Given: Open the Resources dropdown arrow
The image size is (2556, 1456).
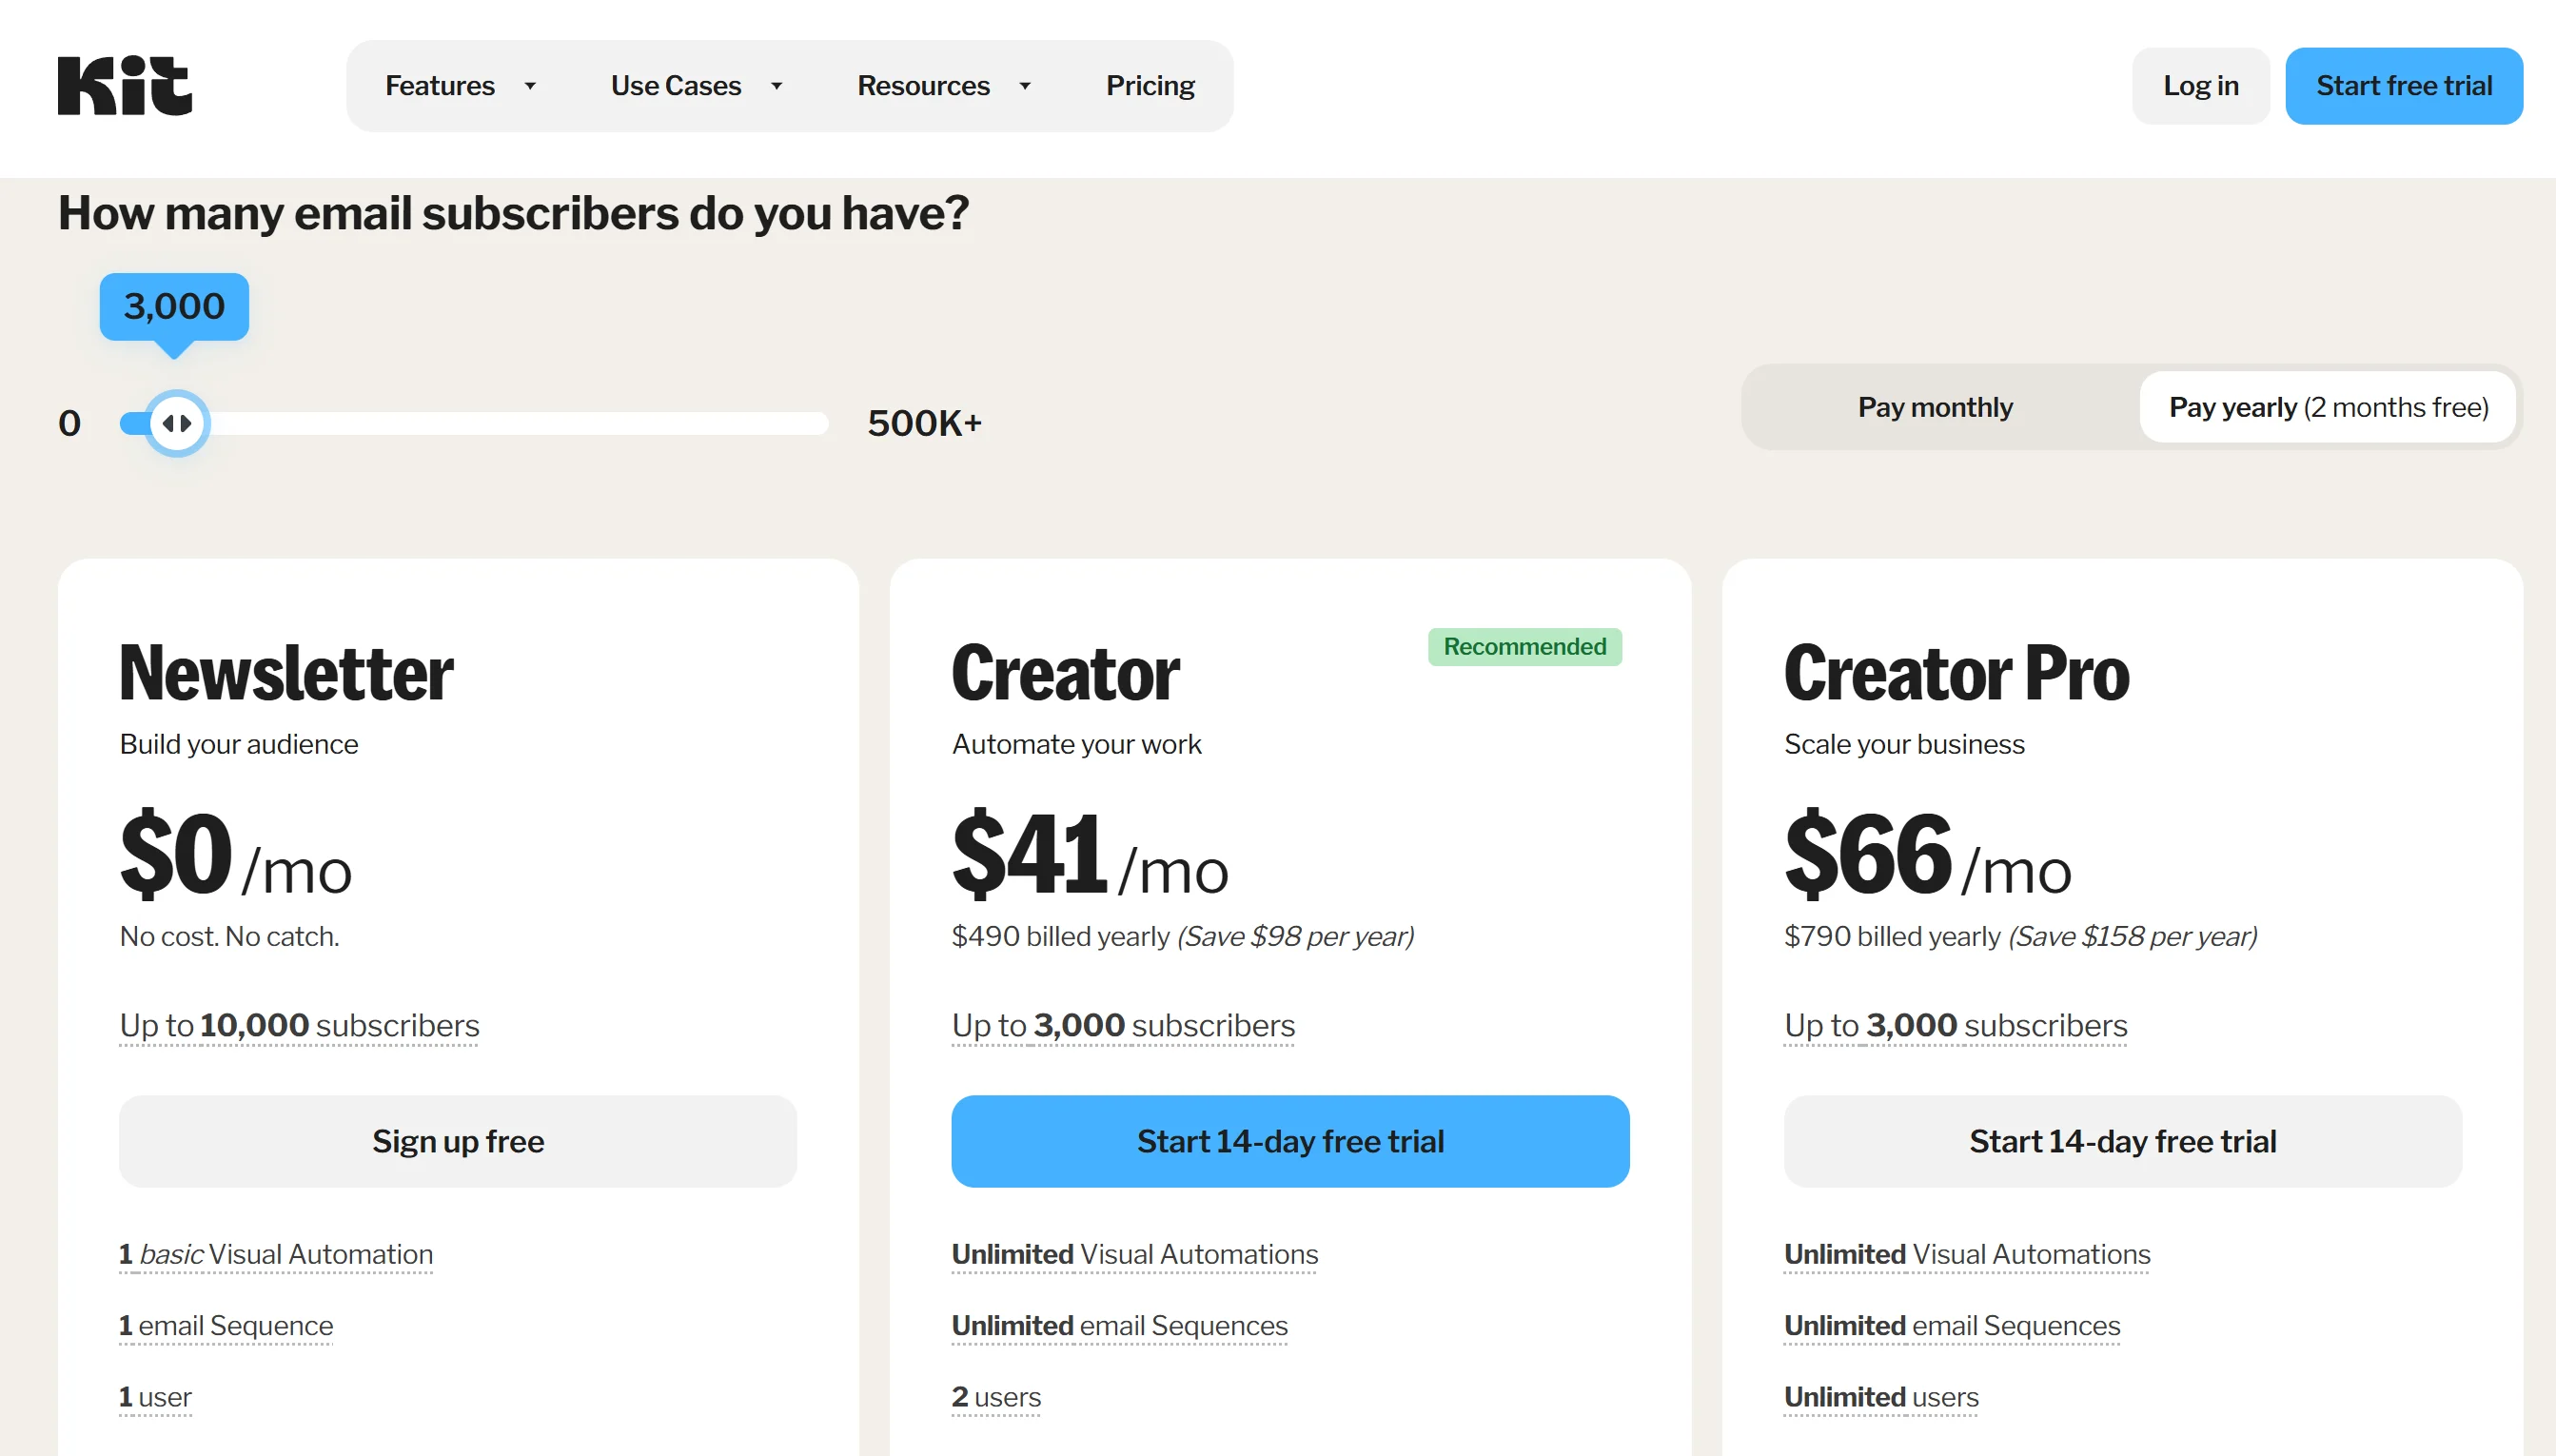Looking at the screenshot, I should tap(1025, 86).
